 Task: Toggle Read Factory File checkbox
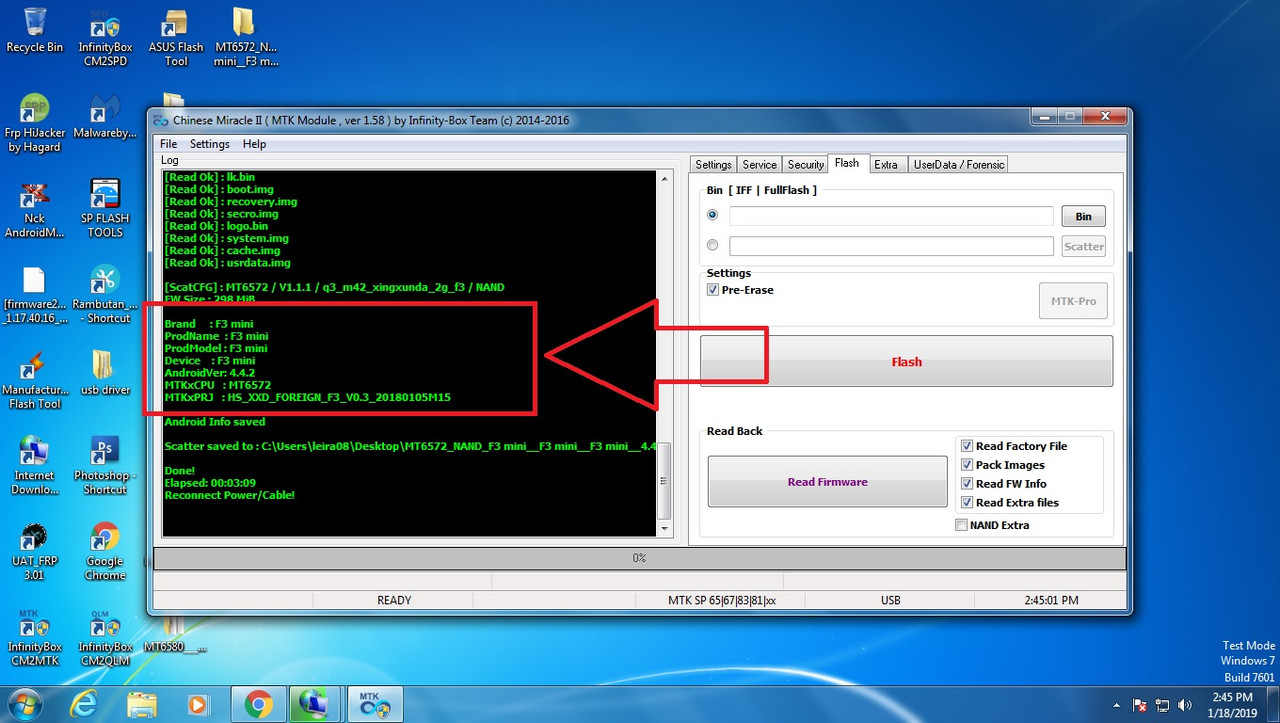pyautogui.click(x=967, y=446)
